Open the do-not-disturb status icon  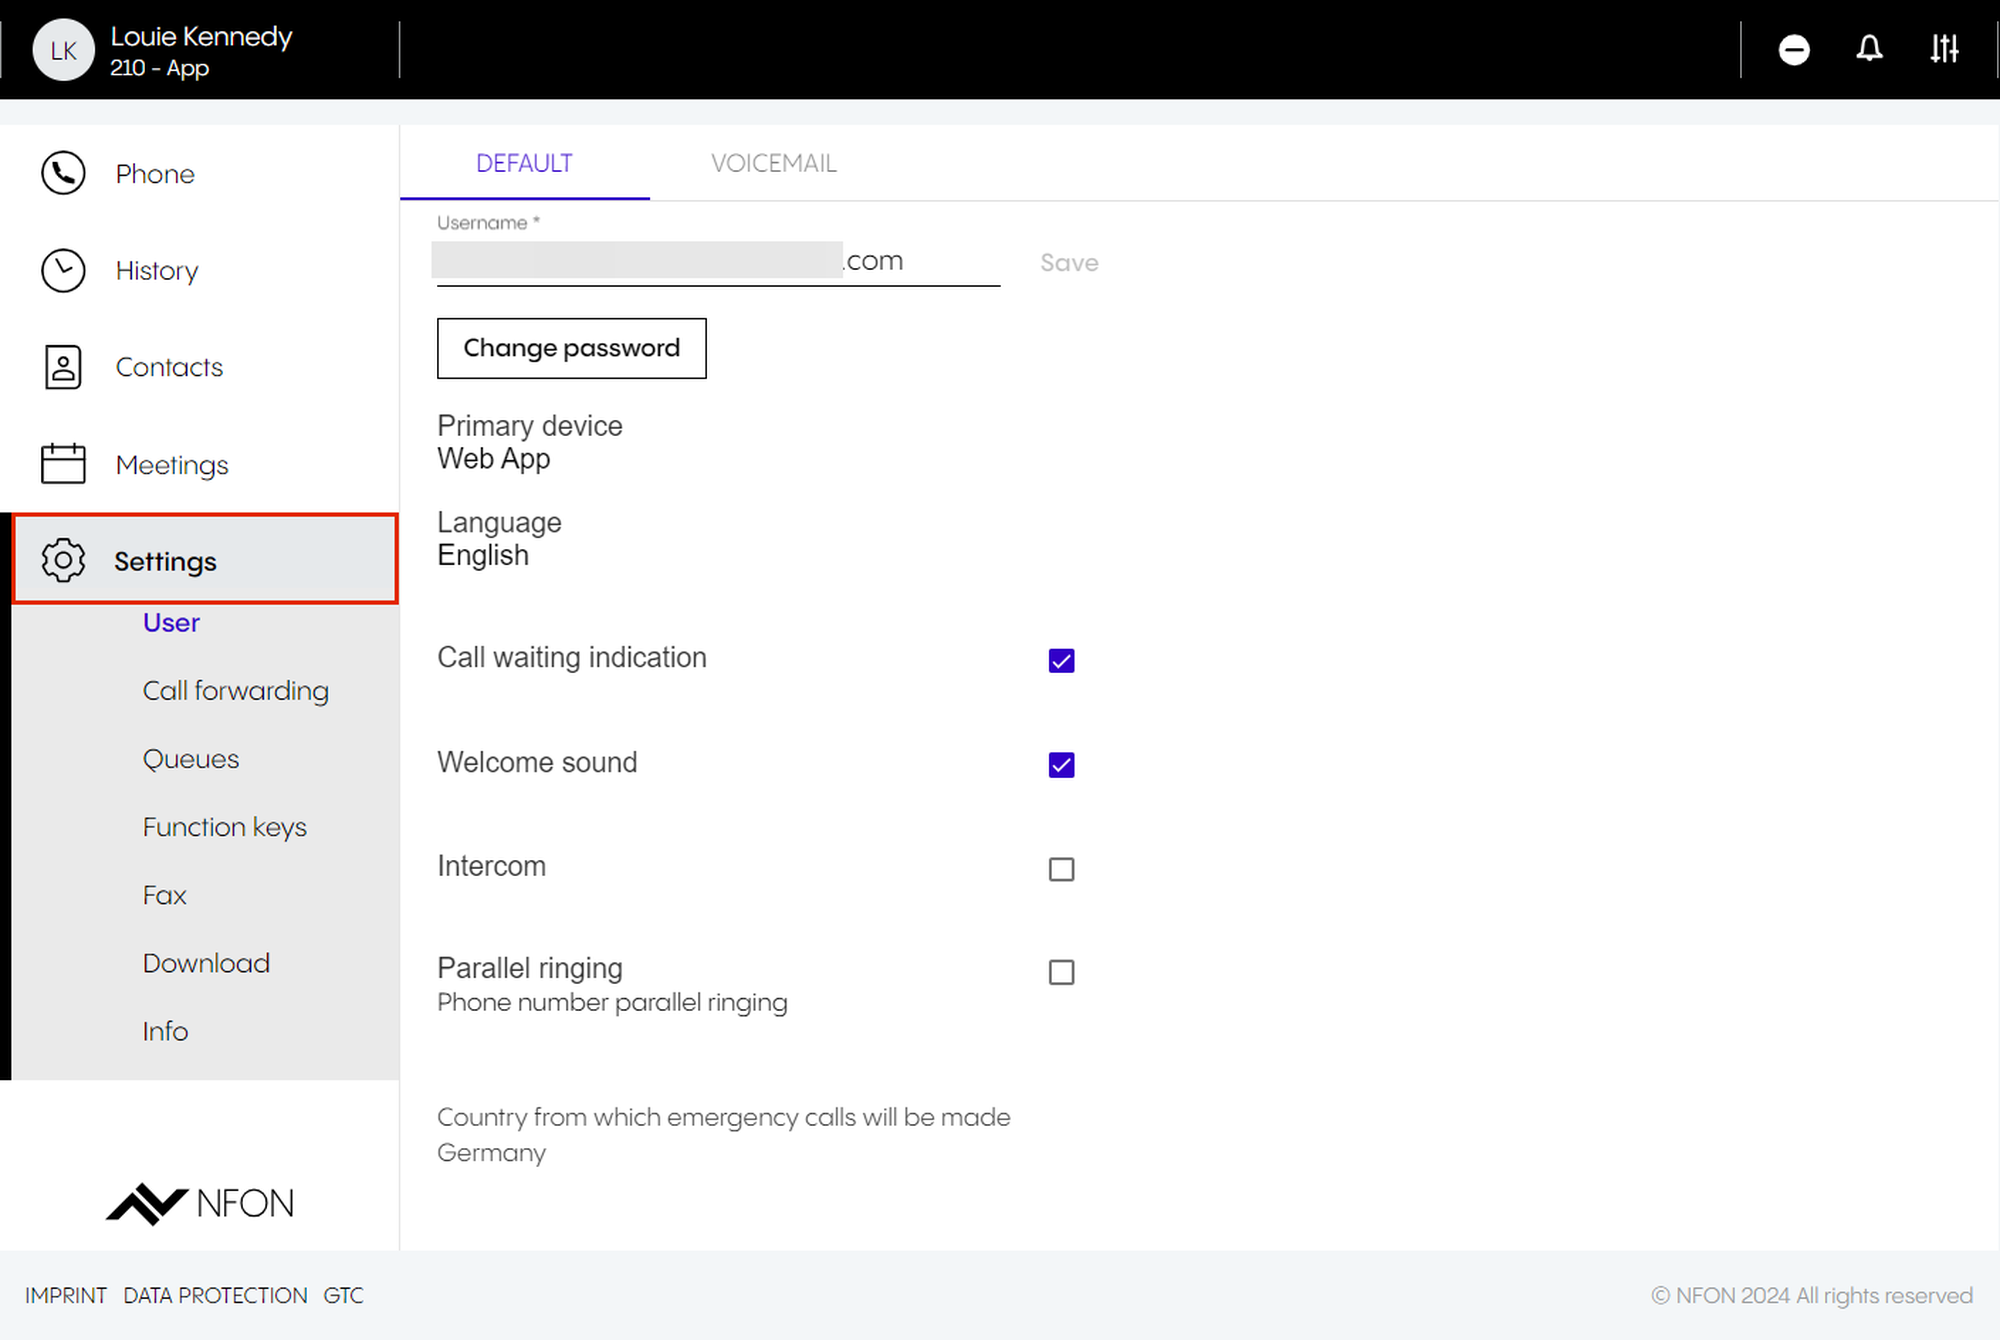(x=1794, y=49)
